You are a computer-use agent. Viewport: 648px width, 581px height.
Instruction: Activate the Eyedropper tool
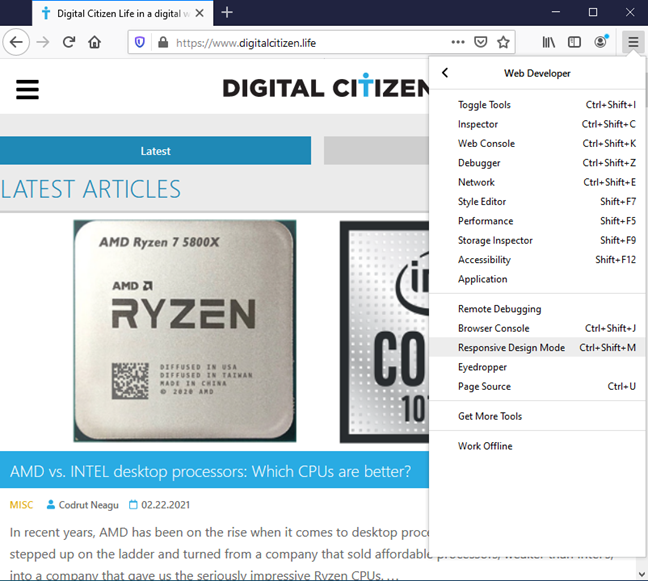[537, 367]
